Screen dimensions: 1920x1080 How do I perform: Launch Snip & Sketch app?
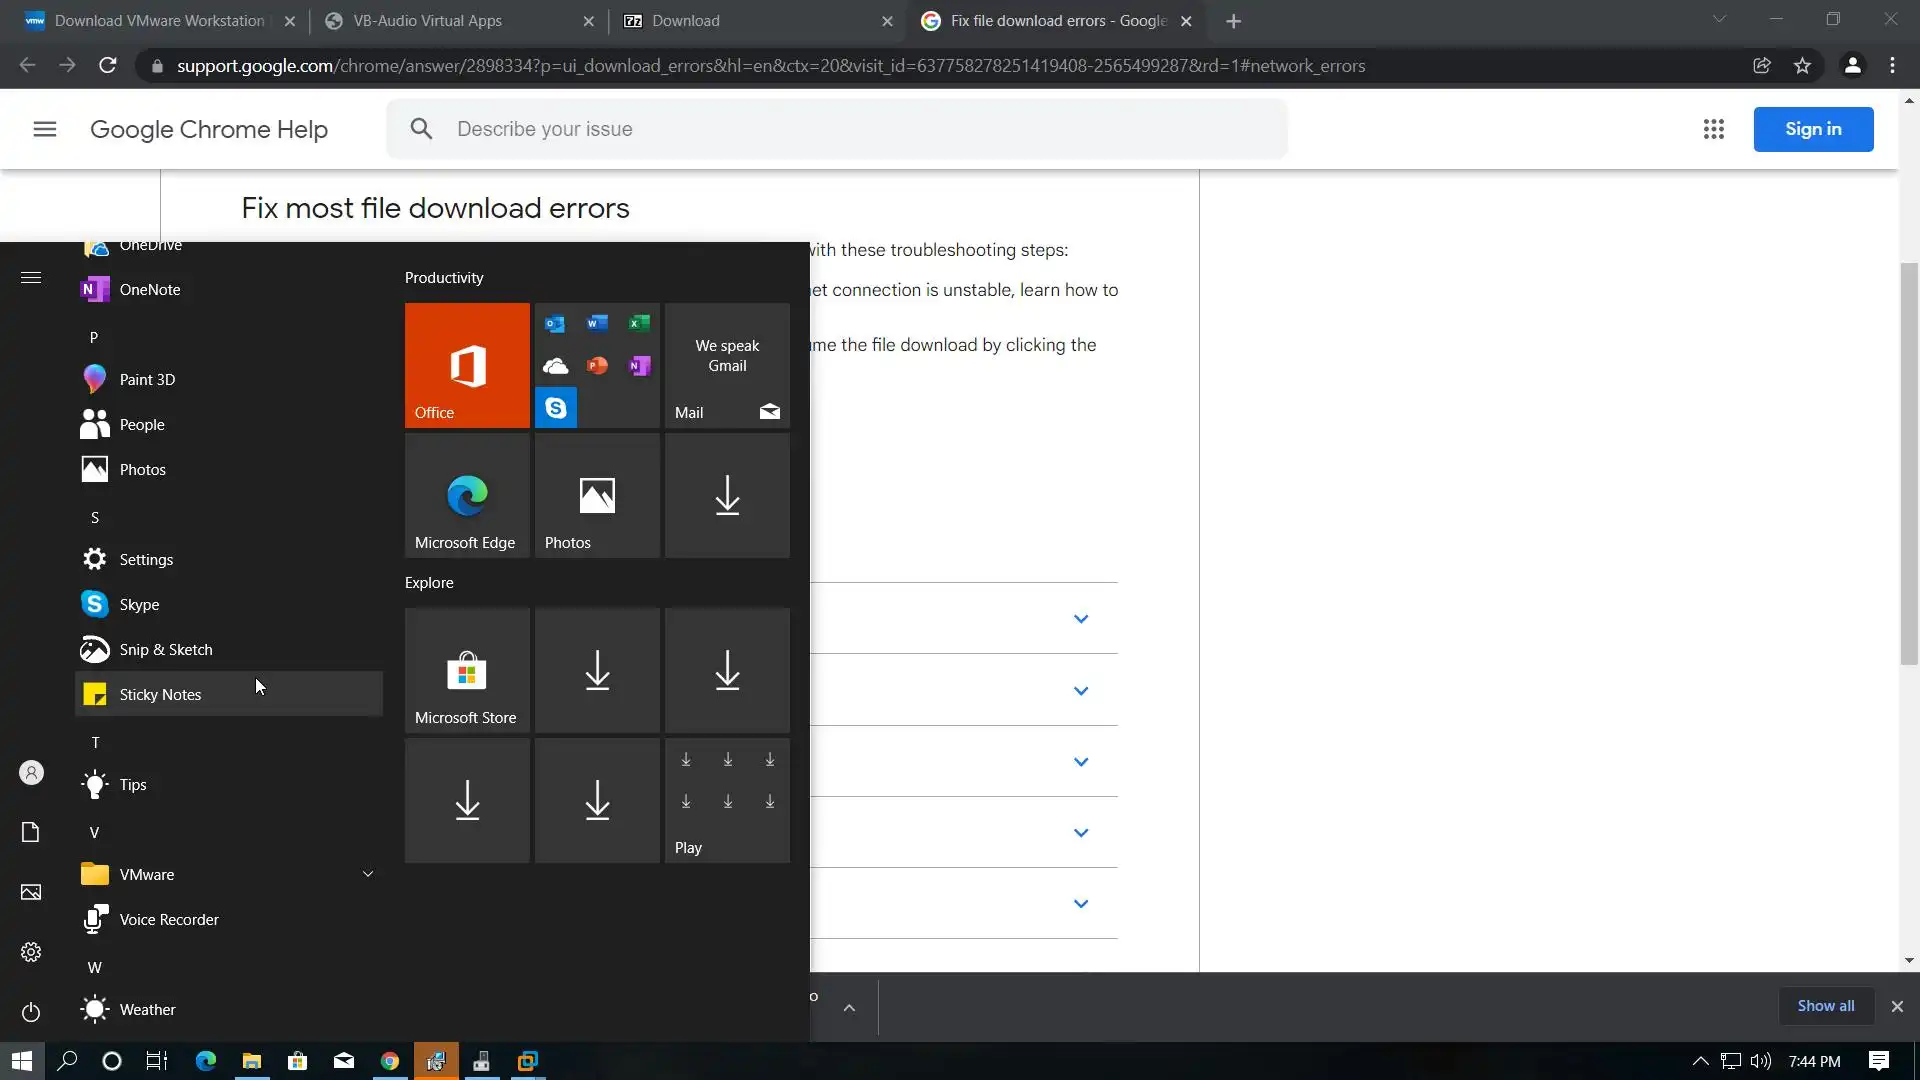click(x=165, y=649)
